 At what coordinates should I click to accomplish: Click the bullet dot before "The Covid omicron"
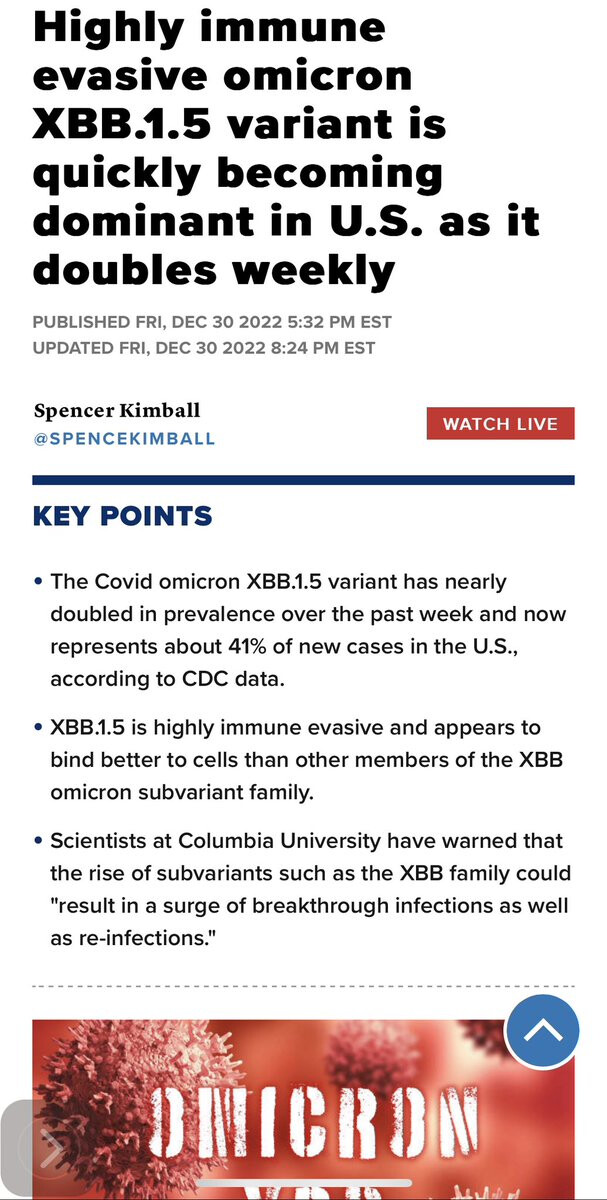point(38,582)
